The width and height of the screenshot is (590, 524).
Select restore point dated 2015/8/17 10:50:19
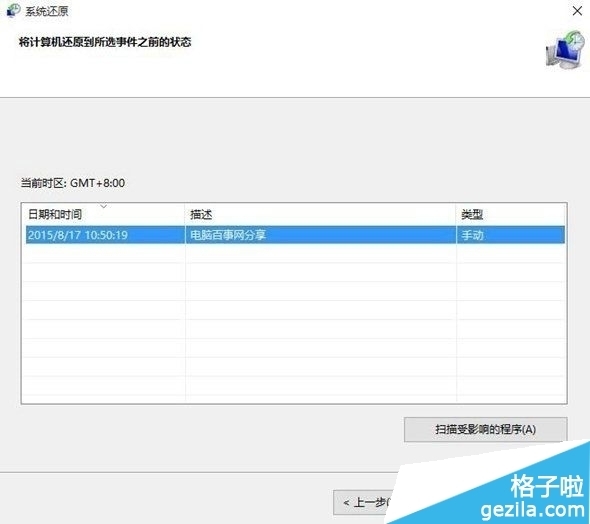coord(295,235)
